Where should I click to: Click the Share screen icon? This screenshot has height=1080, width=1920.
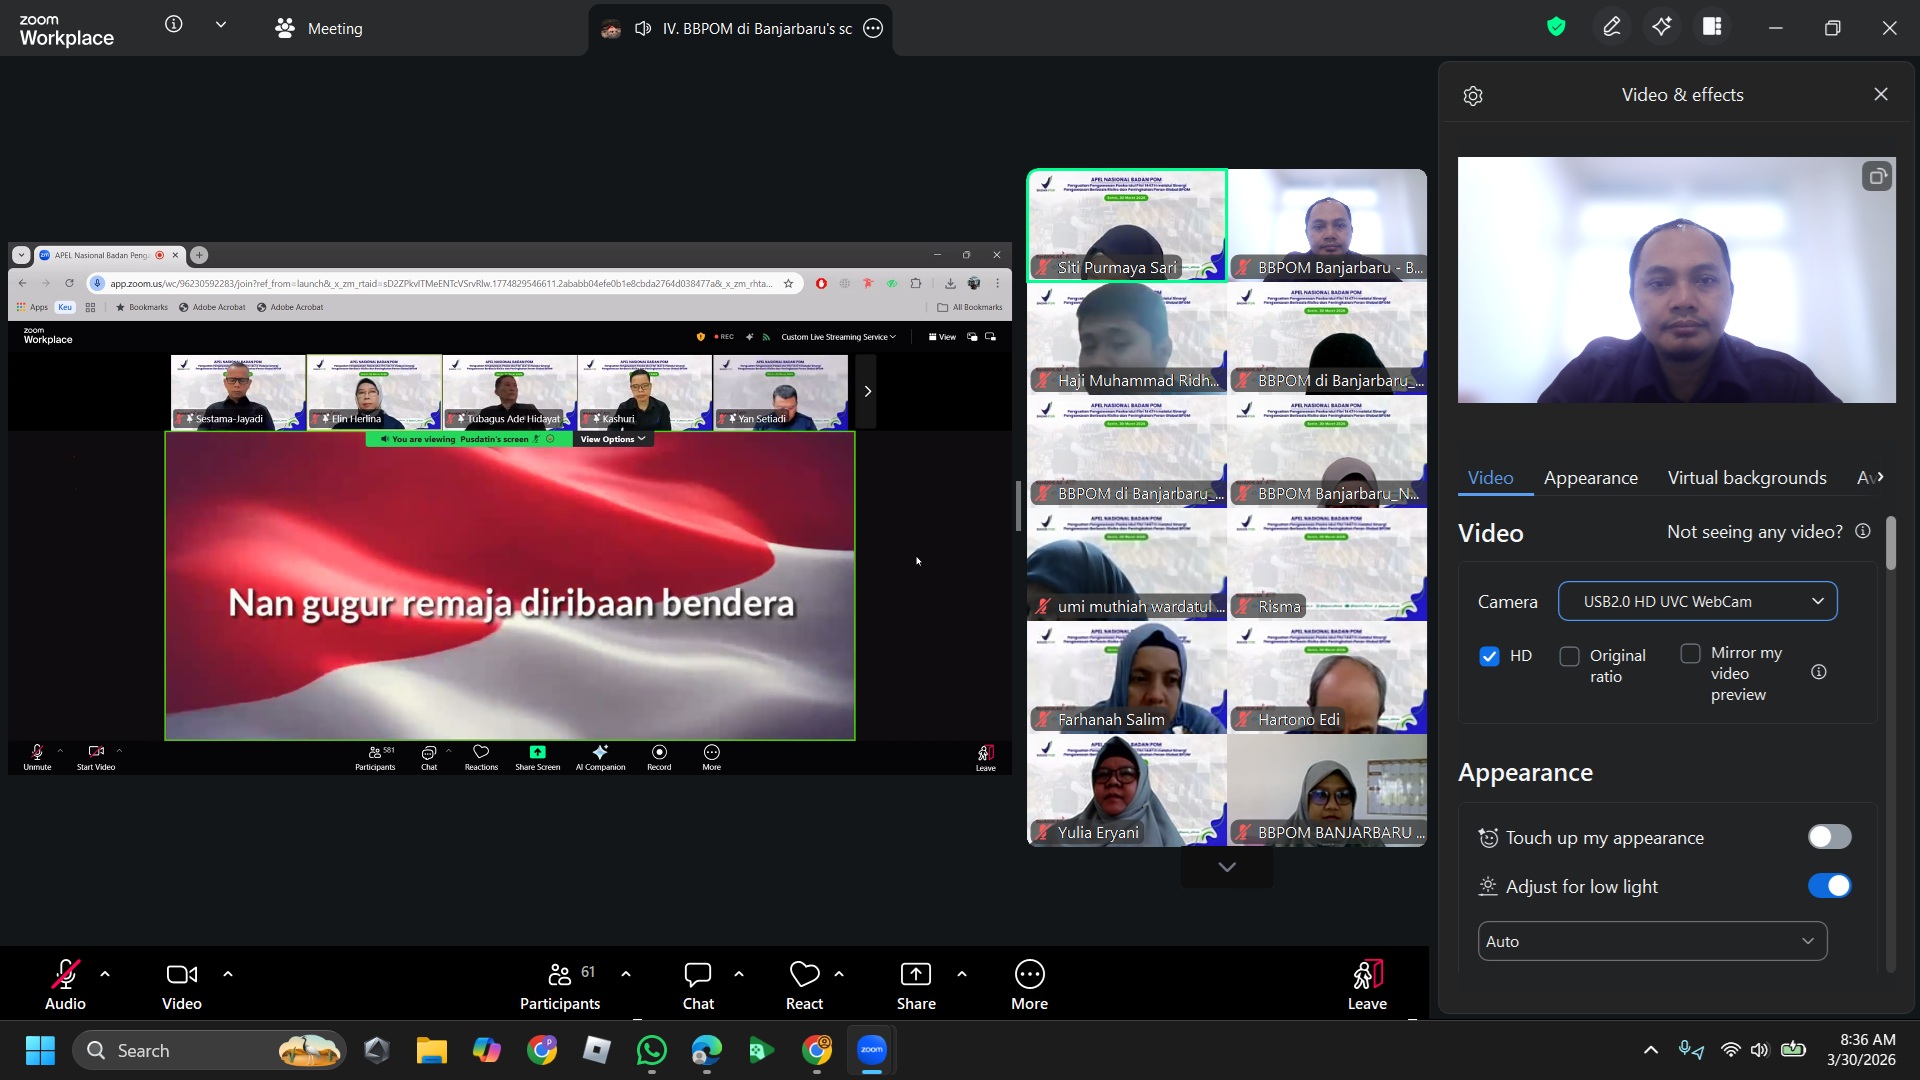coord(915,975)
